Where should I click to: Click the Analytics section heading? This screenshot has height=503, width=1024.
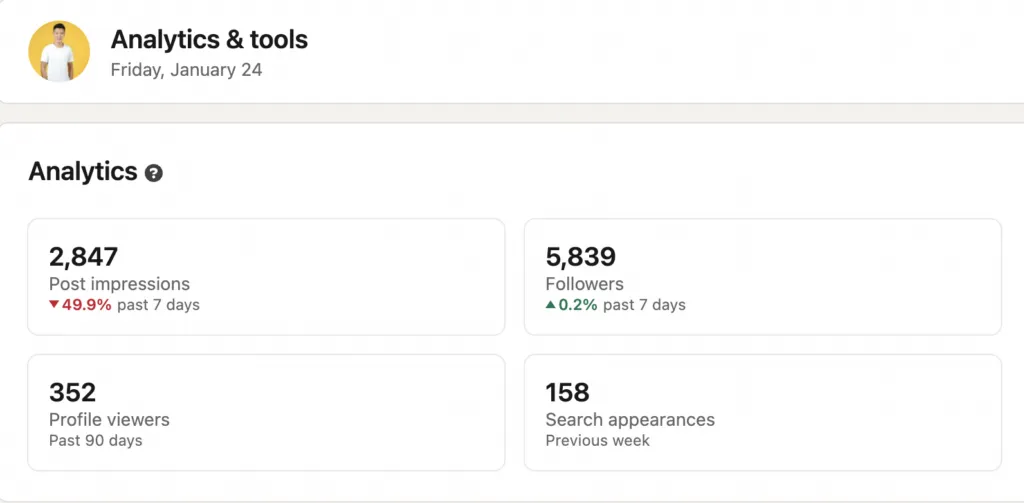(x=83, y=172)
